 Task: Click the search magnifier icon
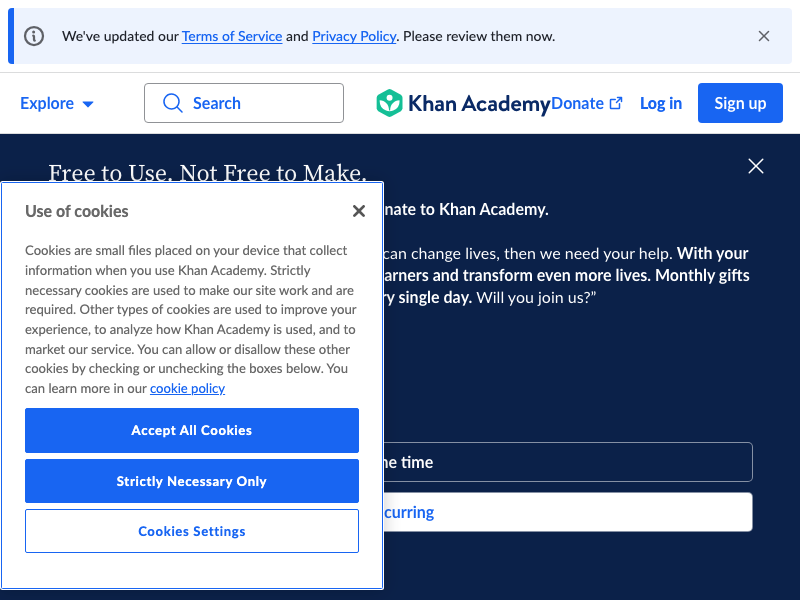pyautogui.click(x=172, y=103)
